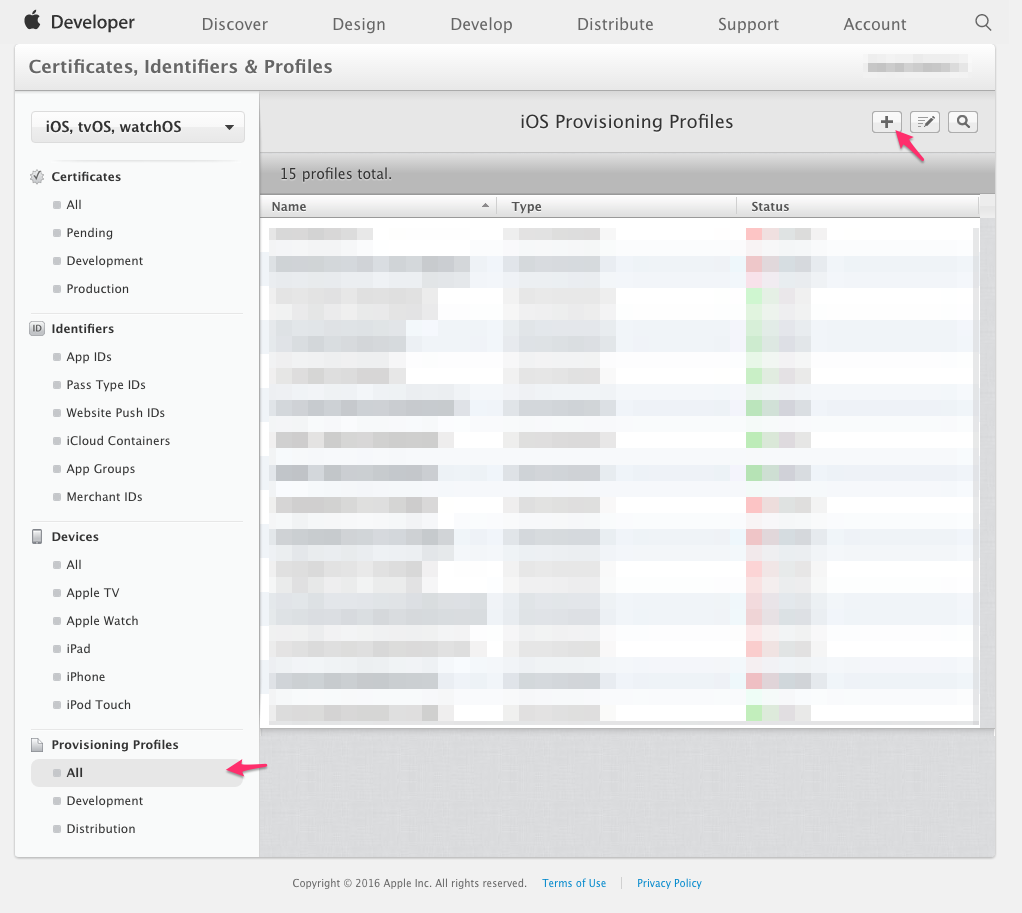Open the Develop menu item

coord(481,23)
